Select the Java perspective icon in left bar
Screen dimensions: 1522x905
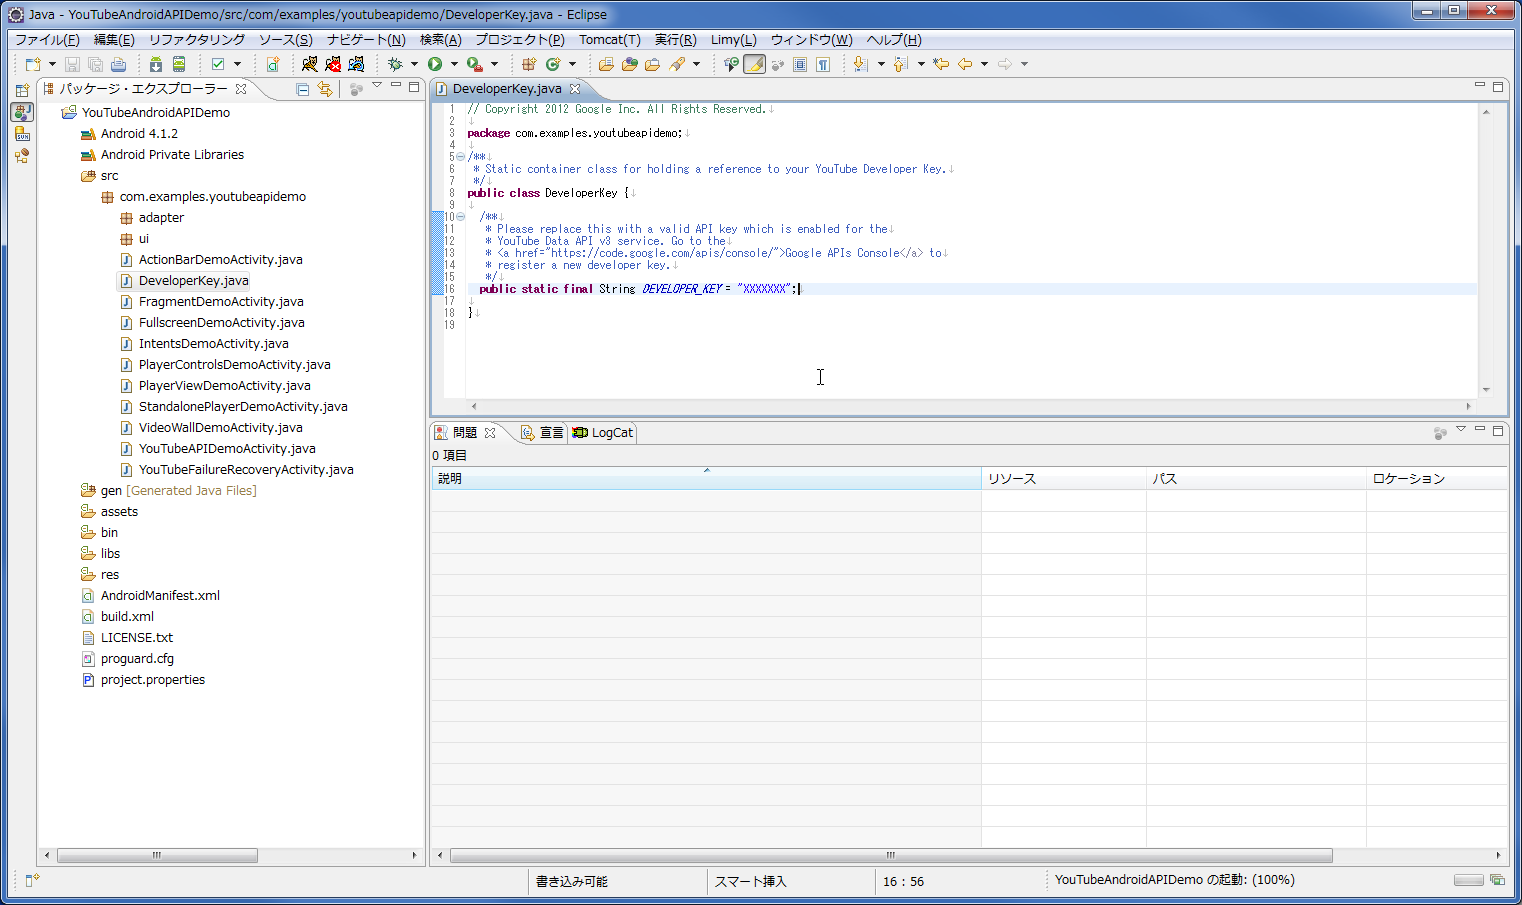(22, 112)
